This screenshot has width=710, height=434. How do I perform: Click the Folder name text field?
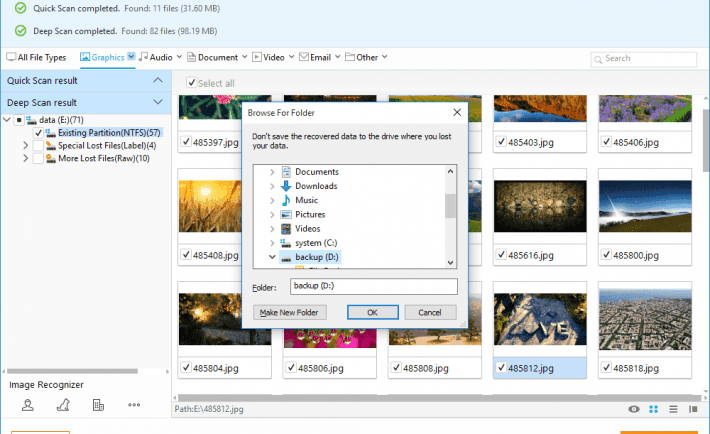(371, 287)
